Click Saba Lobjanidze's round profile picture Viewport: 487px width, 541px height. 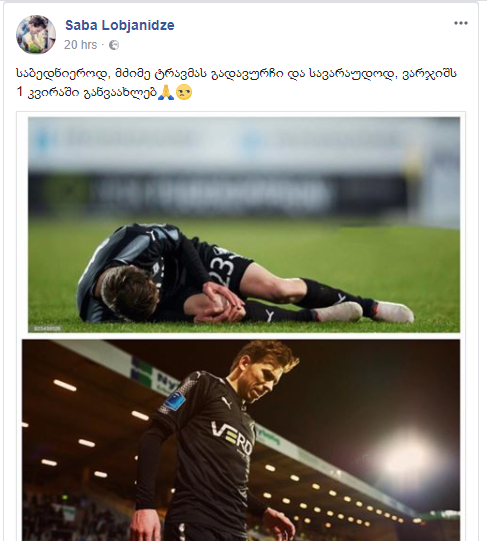[36, 34]
